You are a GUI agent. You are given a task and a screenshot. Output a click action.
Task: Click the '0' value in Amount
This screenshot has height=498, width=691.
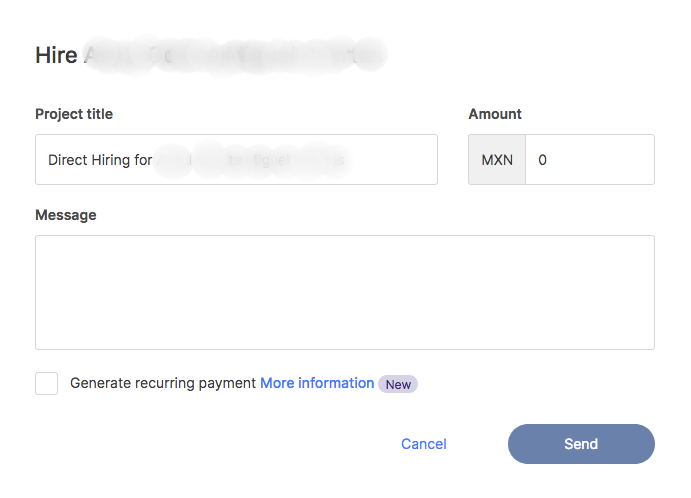543,160
